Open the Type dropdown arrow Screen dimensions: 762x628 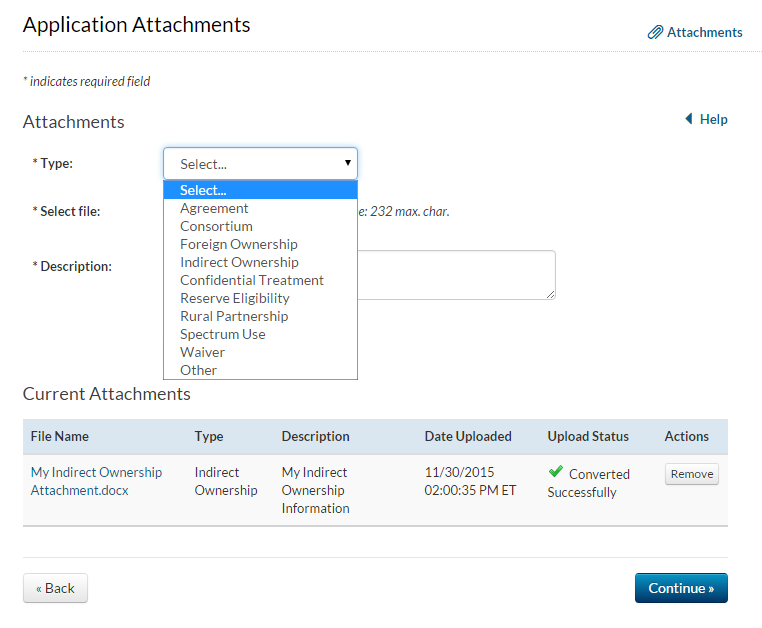click(x=347, y=163)
